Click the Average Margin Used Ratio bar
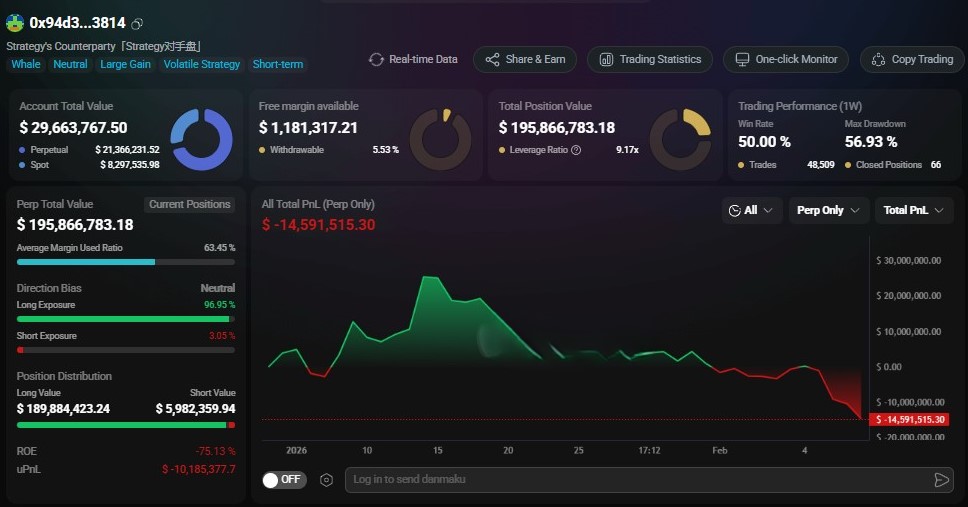 point(126,262)
